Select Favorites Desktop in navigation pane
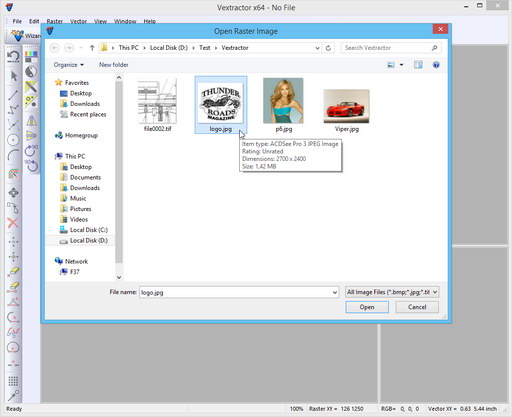This screenshot has height=417, width=512. 81,93
